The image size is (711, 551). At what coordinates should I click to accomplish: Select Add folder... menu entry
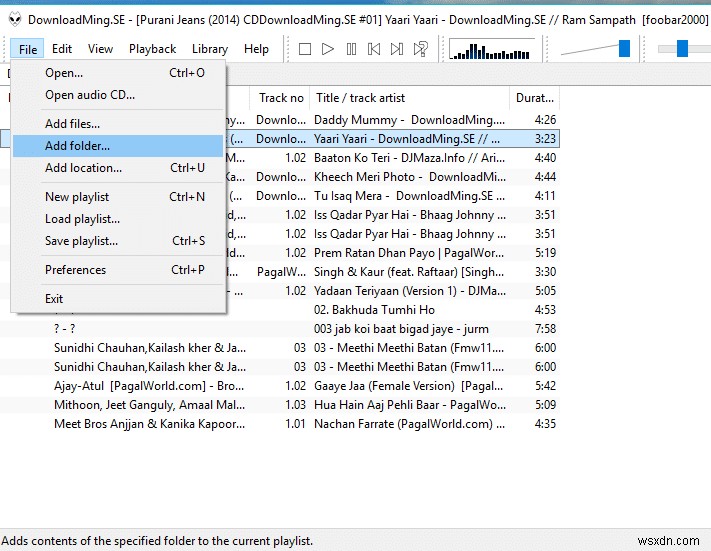[x=118, y=146]
